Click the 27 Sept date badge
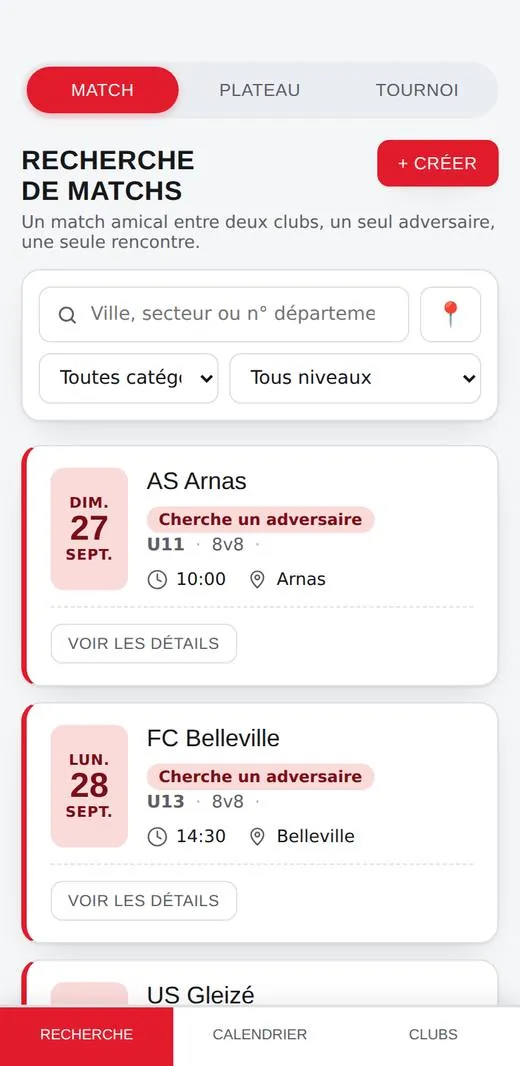This screenshot has width=520, height=1066. (89, 529)
